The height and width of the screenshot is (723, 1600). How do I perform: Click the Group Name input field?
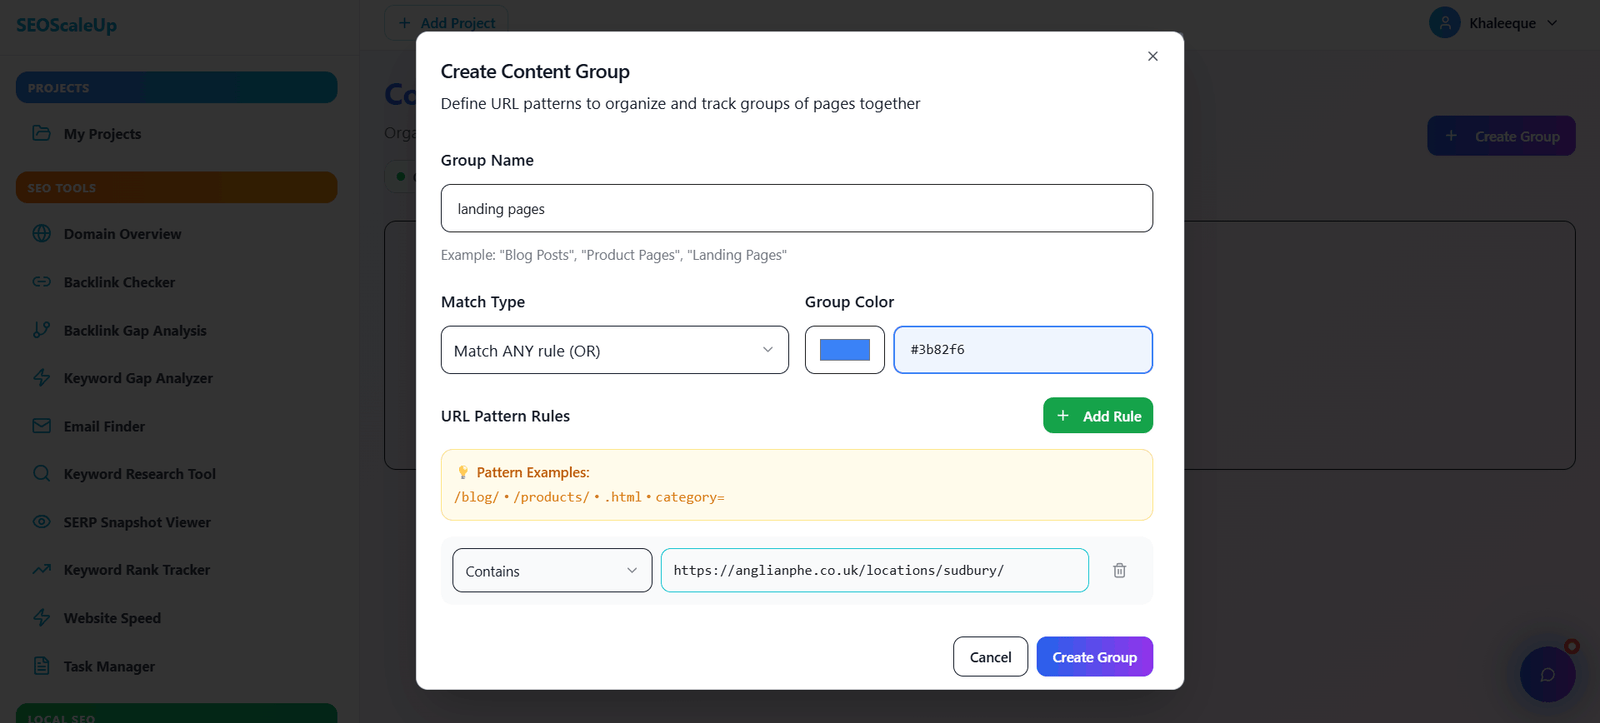point(797,208)
